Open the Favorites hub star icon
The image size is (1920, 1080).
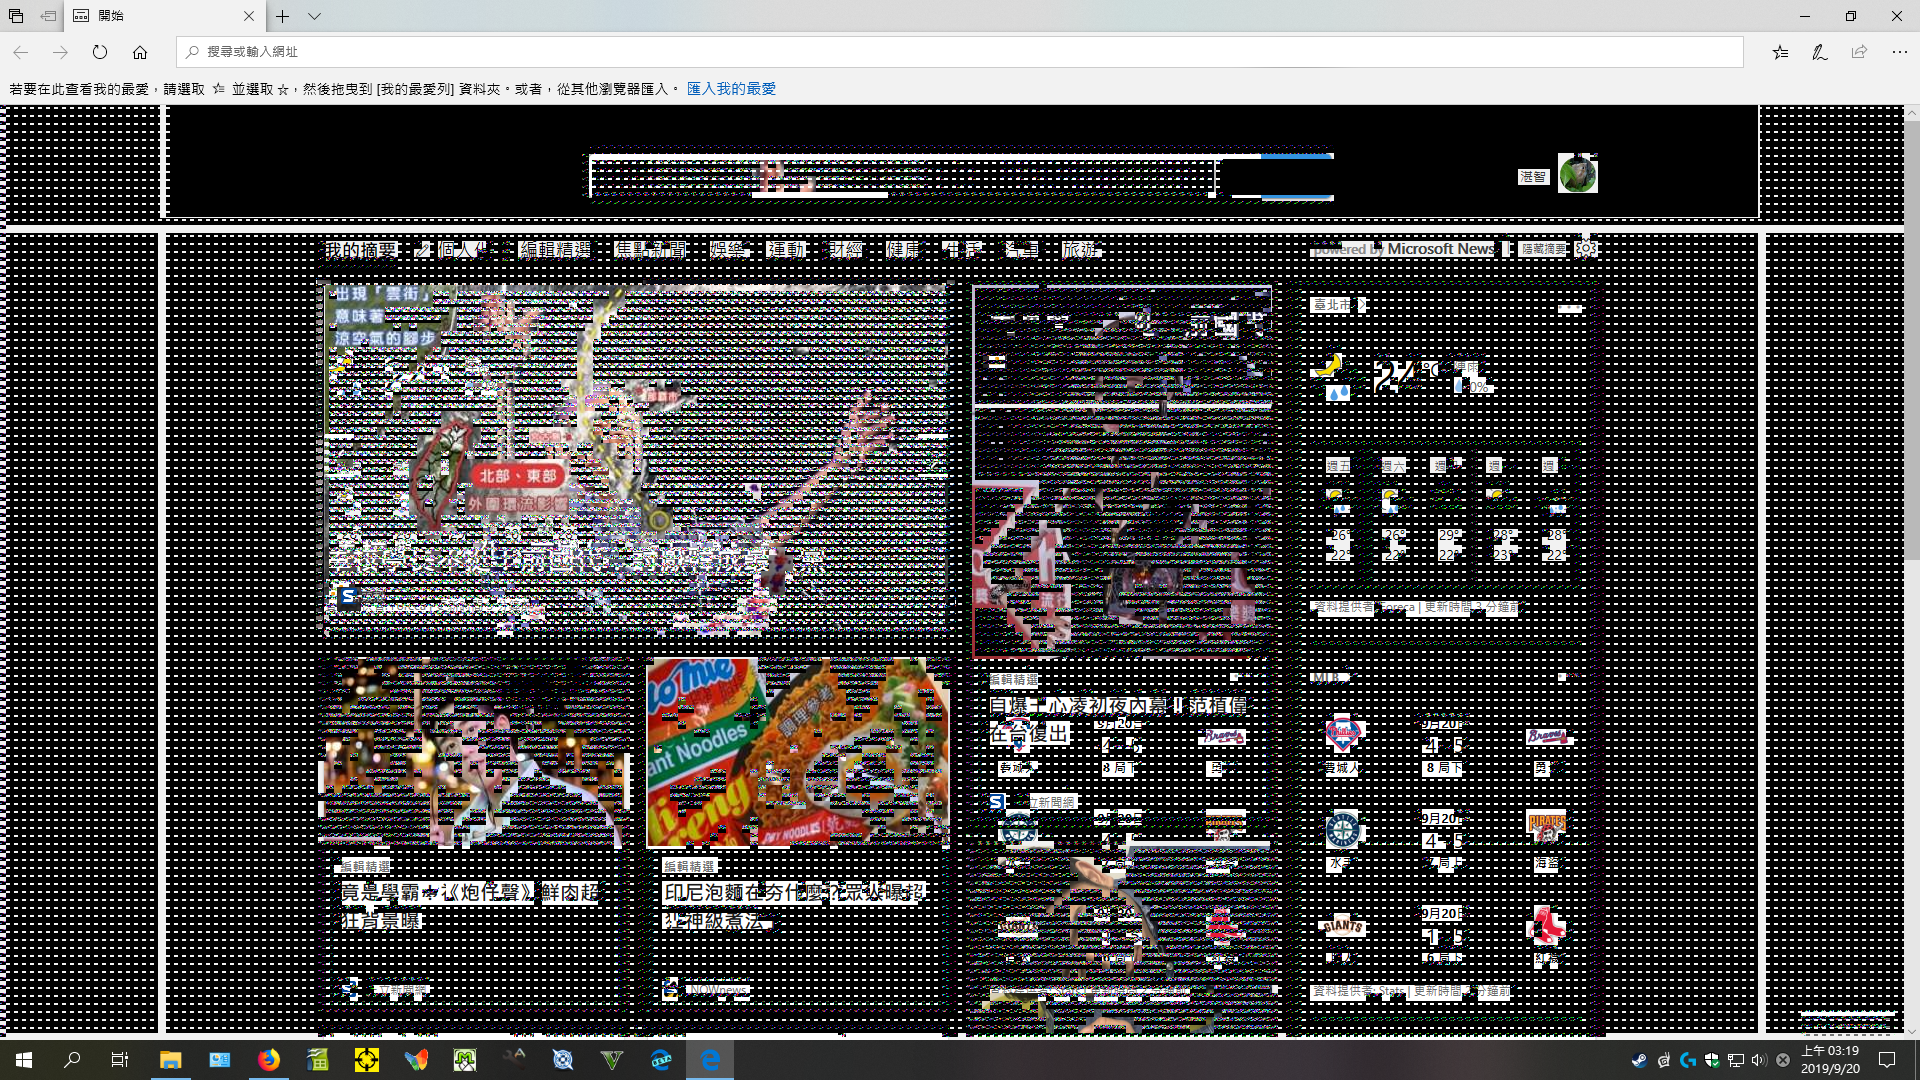pos(1780,52)
